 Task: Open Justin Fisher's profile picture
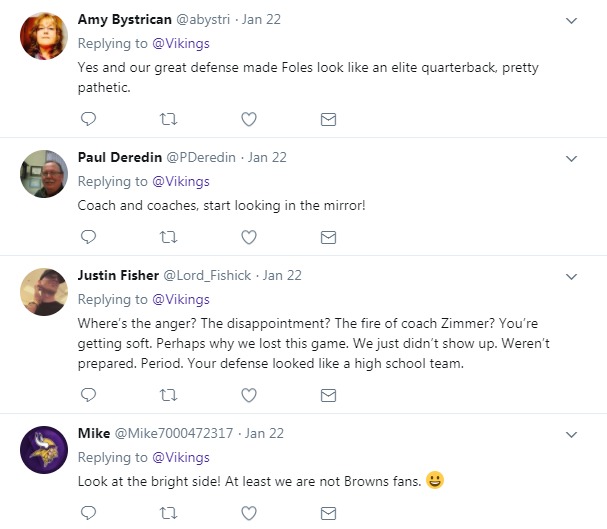(x=44, y=292)
